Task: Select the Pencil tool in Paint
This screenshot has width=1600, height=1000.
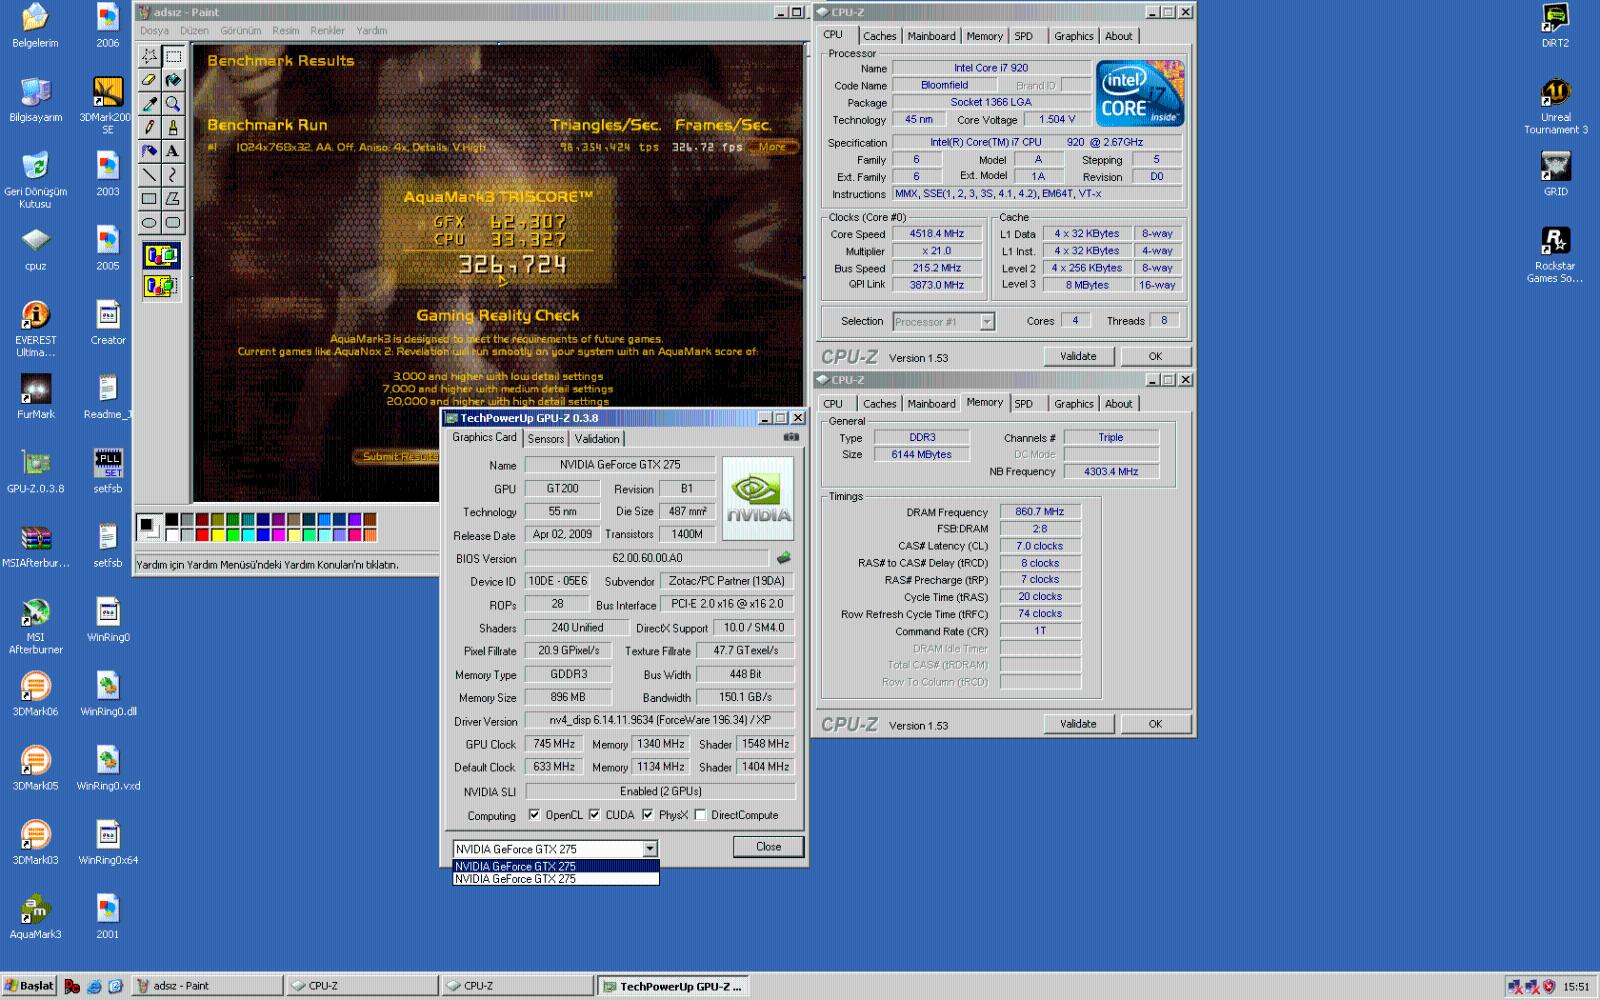Action: click(x=149, y=127)
